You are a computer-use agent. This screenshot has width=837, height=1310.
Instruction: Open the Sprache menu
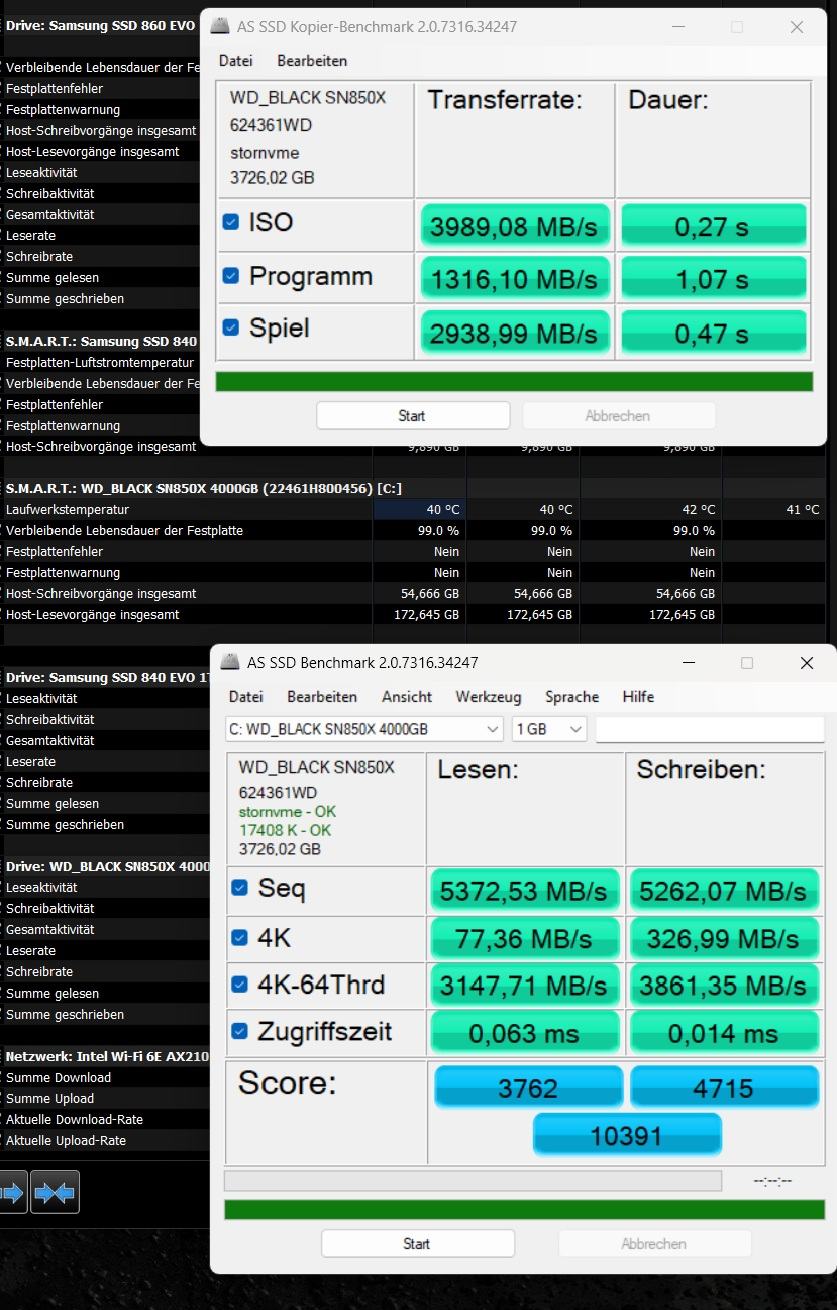[572, 697]
